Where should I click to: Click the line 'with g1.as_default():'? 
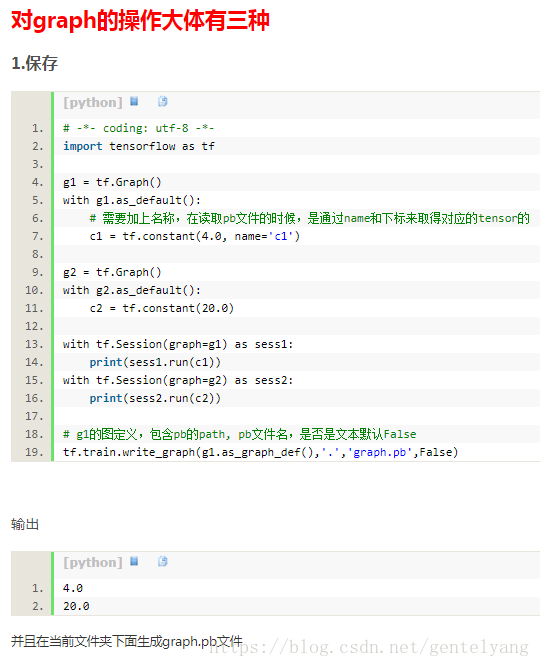point(132,200)
